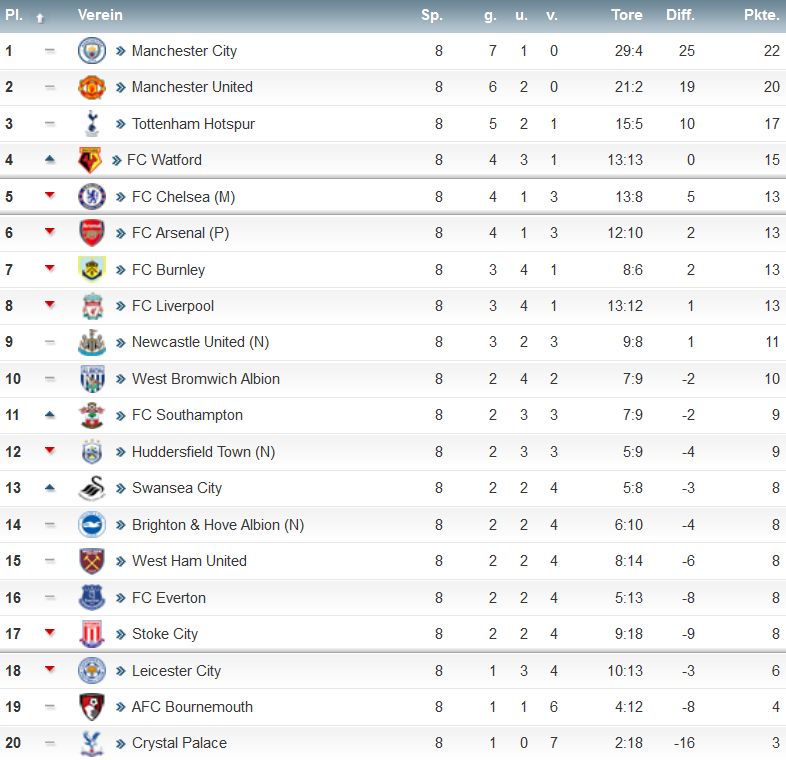Open the West Bromwich Albion team link

206,379
